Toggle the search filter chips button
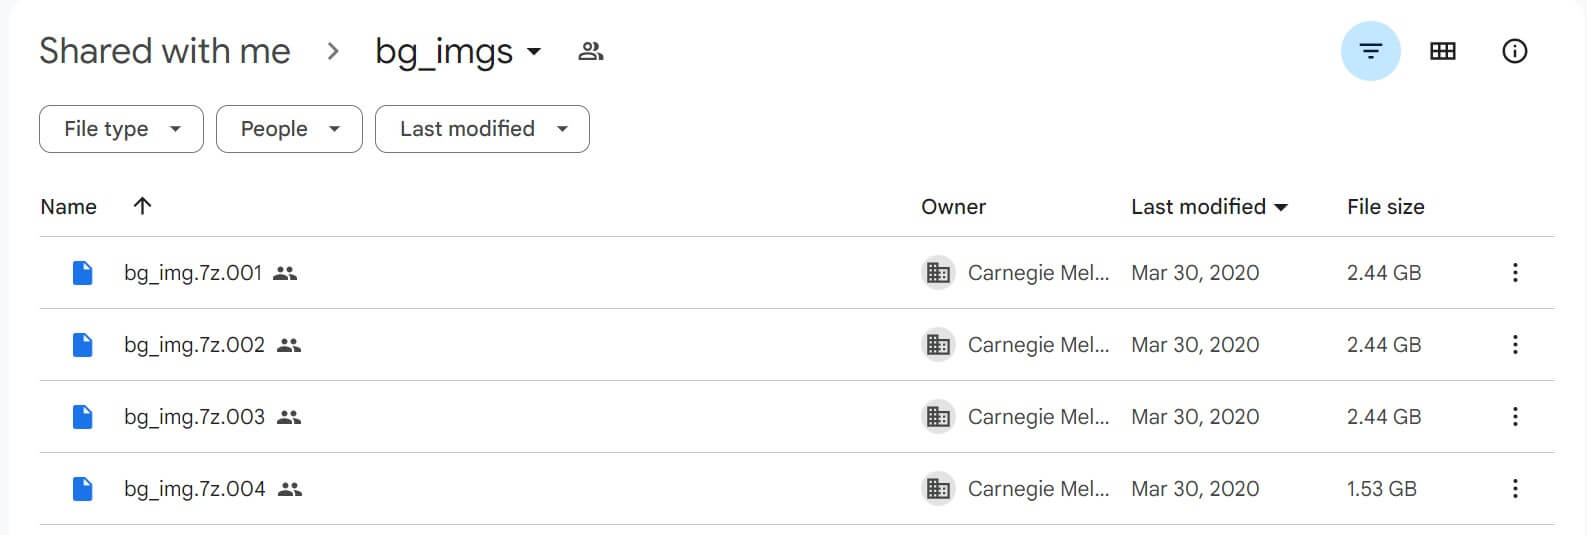Screen dimensions: 1587x535 tap(1370, 51)
